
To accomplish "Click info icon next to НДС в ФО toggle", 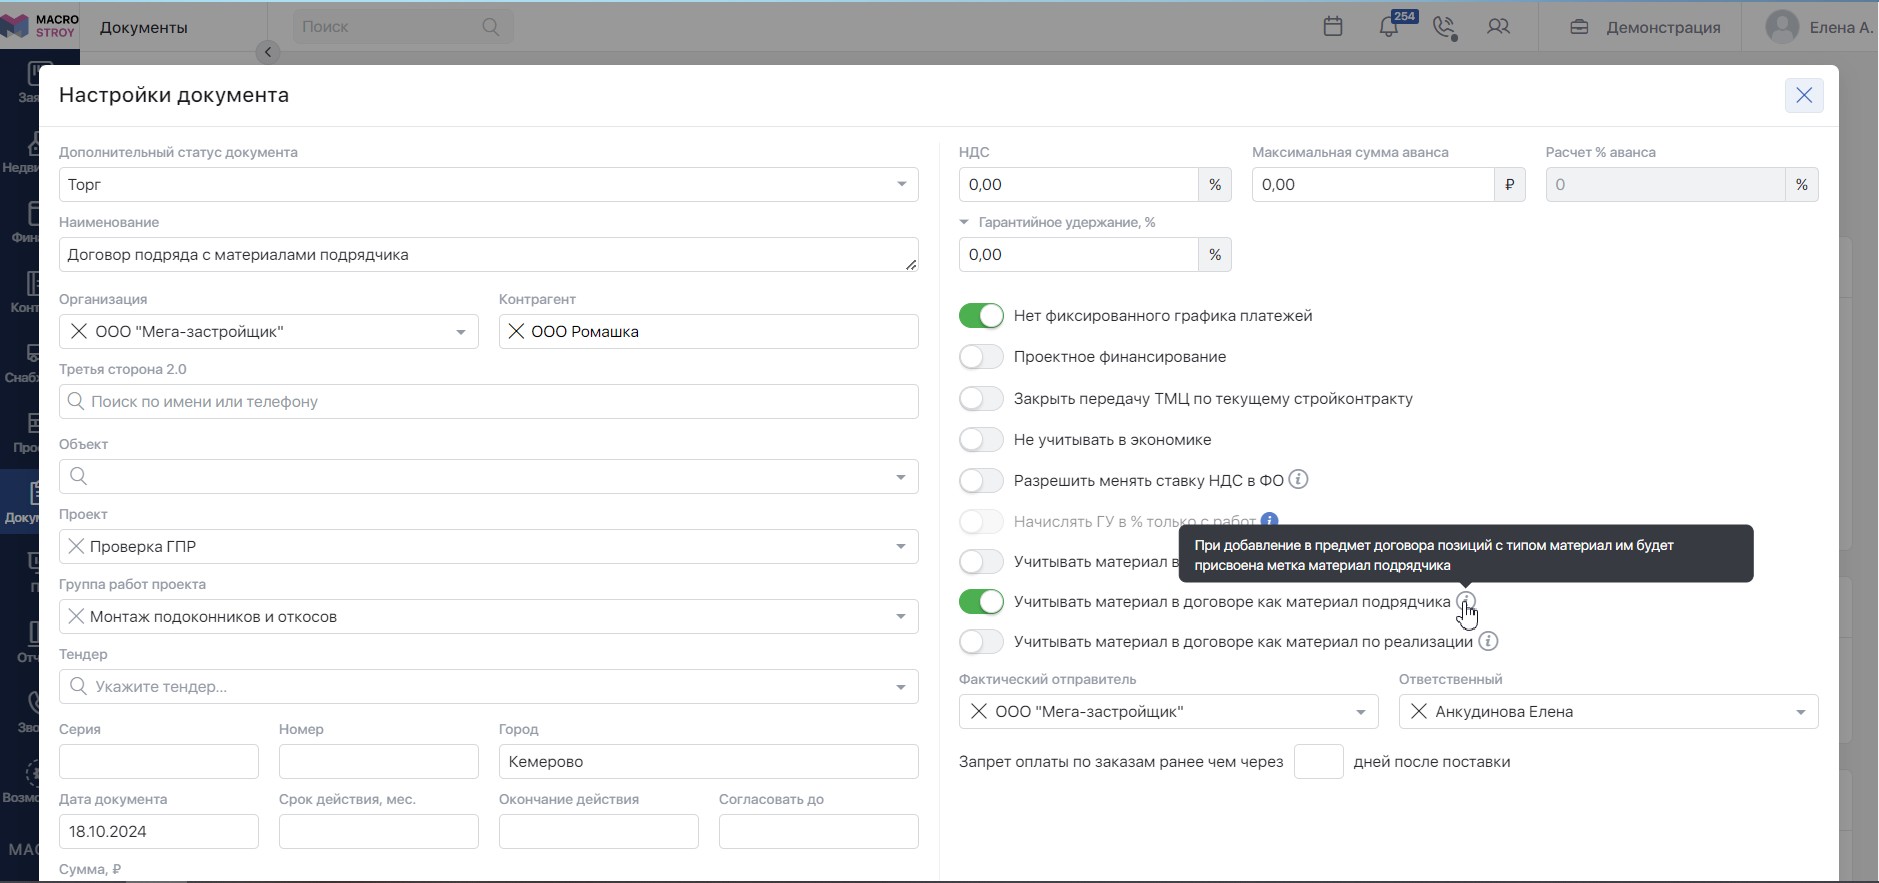I will [1298, 480].
